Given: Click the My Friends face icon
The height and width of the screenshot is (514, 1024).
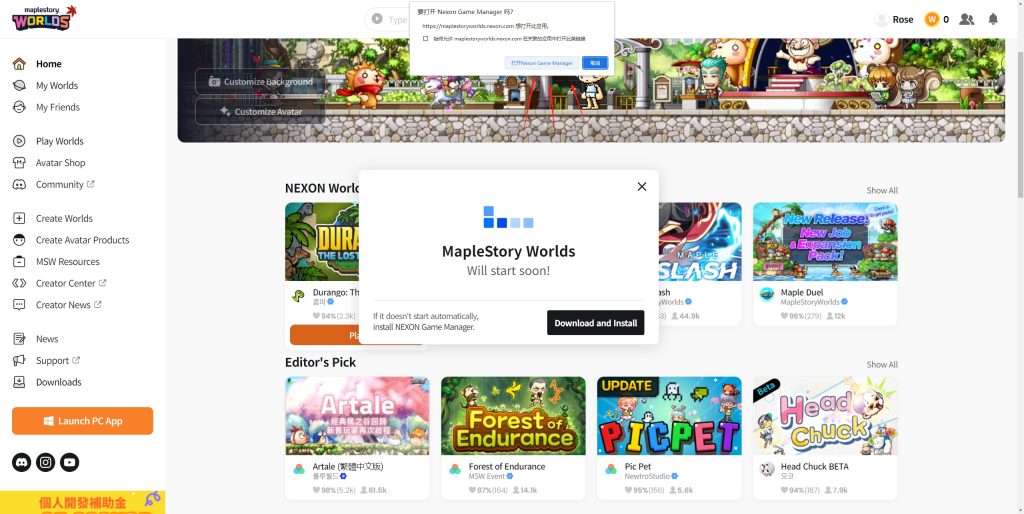Looking at the screenshot, I should pos(20,107).
